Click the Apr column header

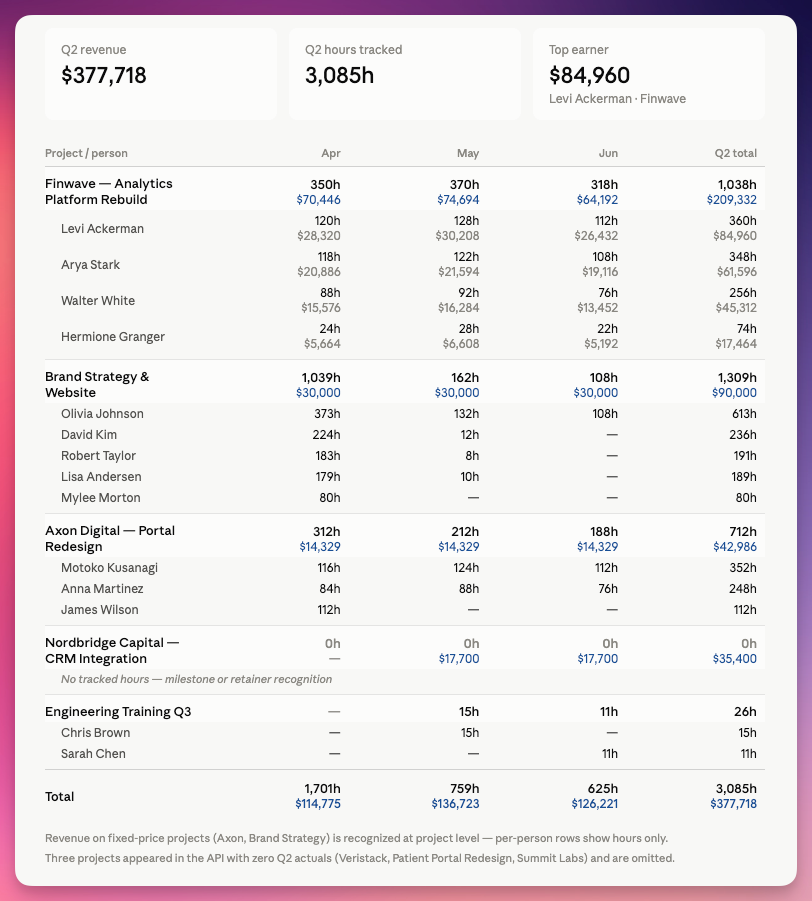[x=330, y=153]
